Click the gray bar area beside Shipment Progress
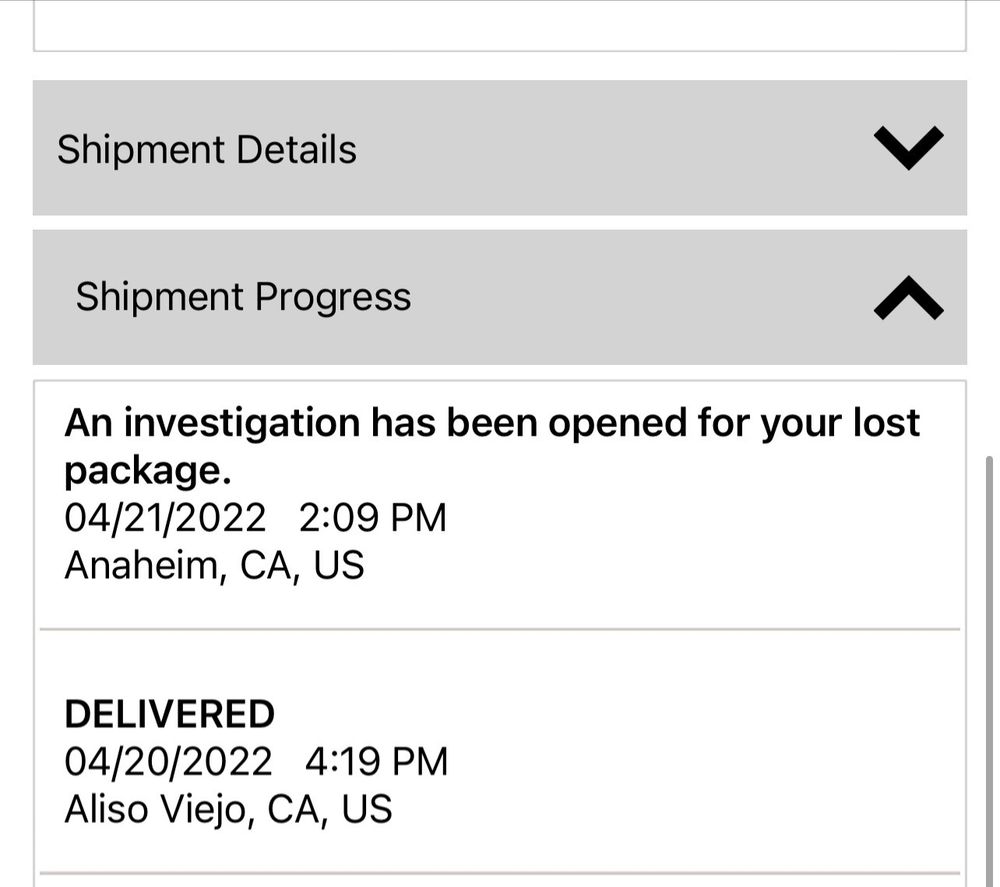This screenshot has width=1000, height=887. (x=640, y=298)
